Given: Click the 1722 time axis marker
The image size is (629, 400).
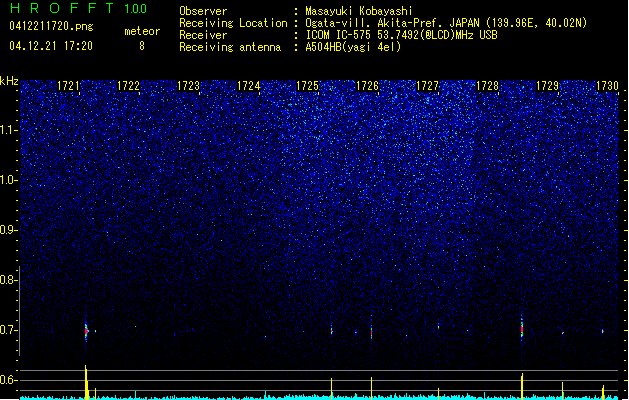Looking at the screenshot, I should [x=128, y=86].
